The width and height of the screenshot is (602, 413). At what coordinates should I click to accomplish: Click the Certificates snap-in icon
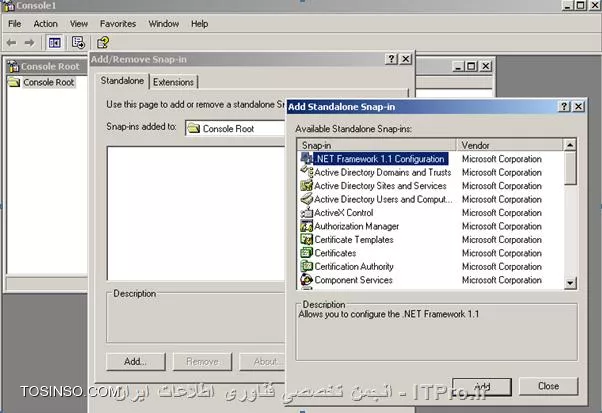(x=306, y=253)
